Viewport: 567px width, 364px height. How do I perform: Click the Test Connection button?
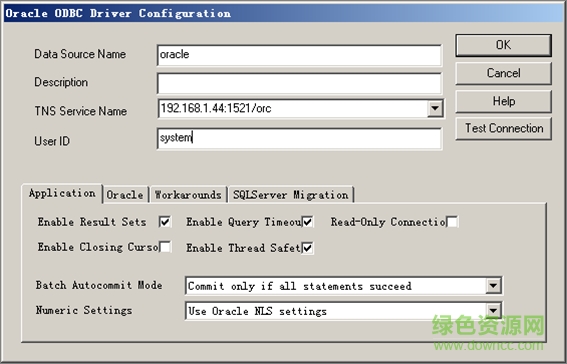503,128
